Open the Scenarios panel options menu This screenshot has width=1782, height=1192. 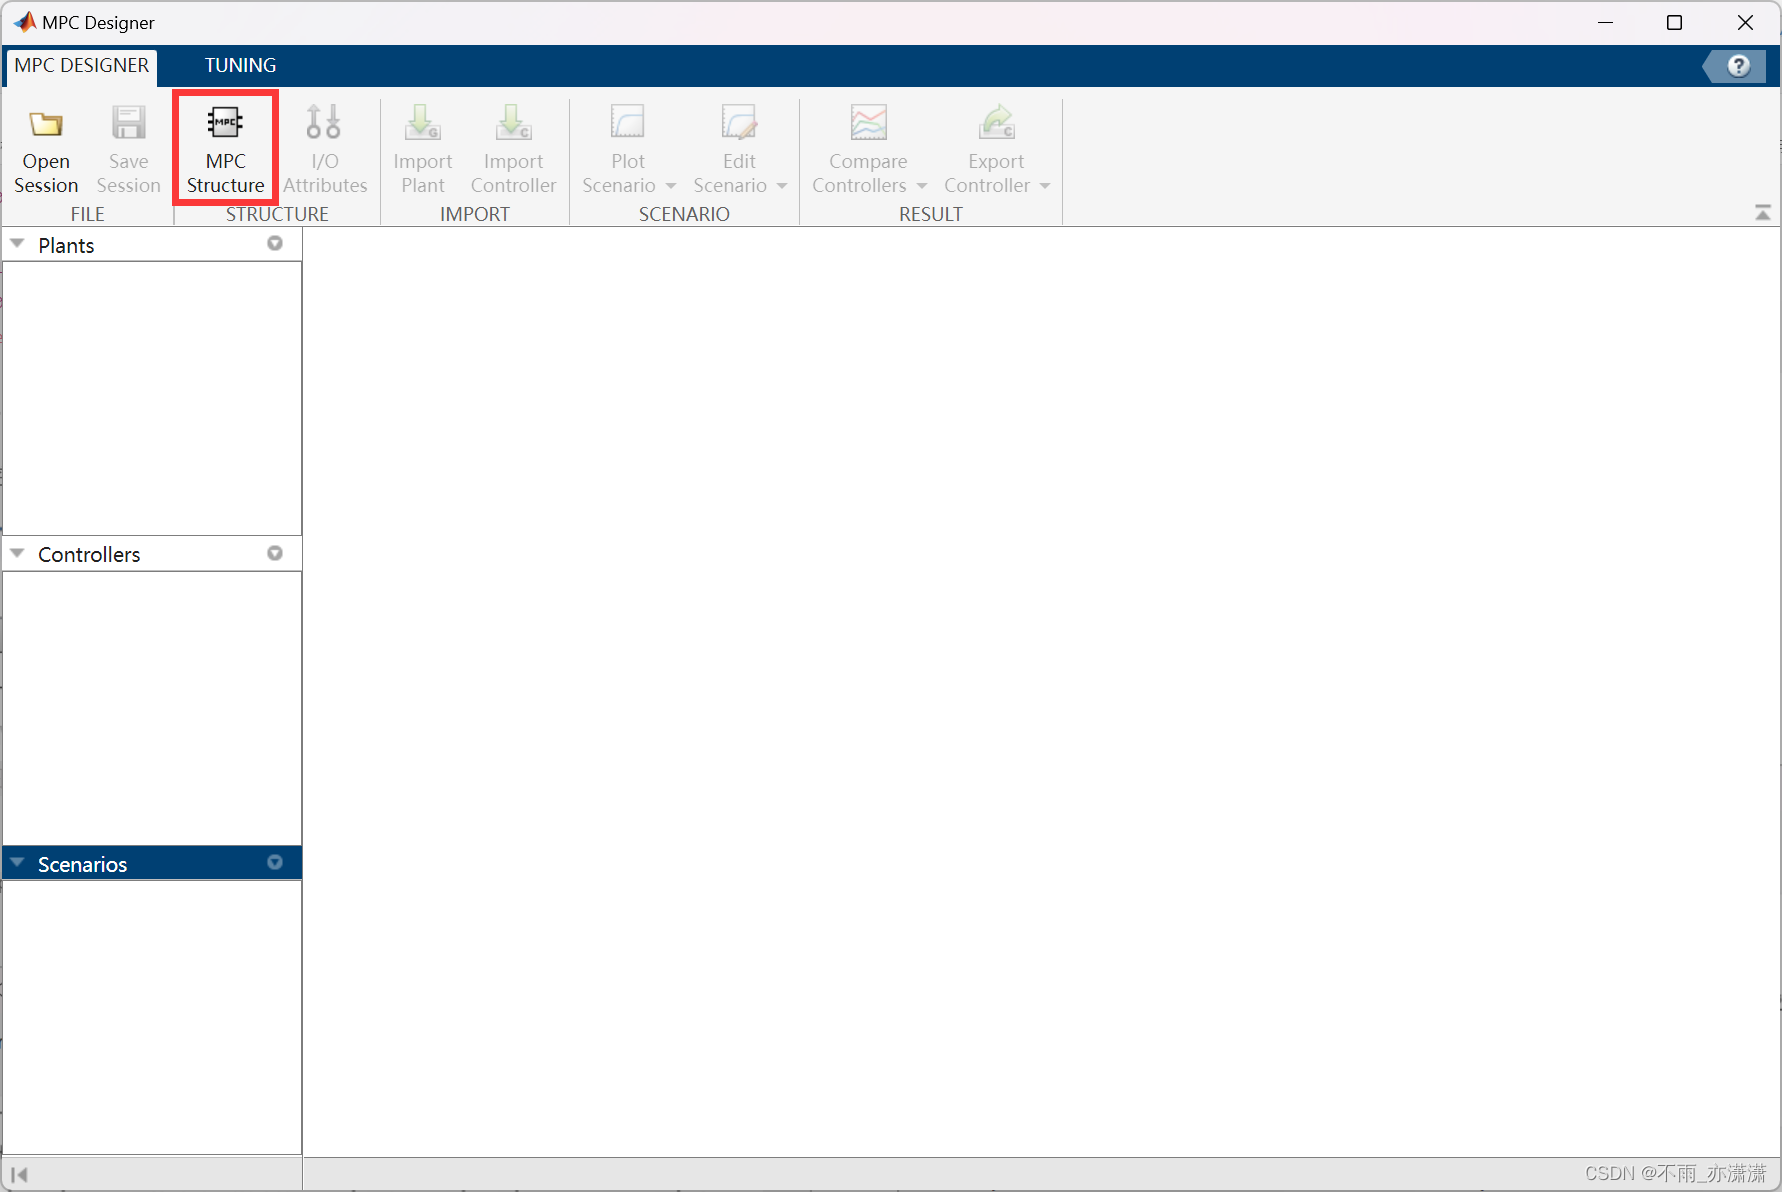tap(275, 862)
